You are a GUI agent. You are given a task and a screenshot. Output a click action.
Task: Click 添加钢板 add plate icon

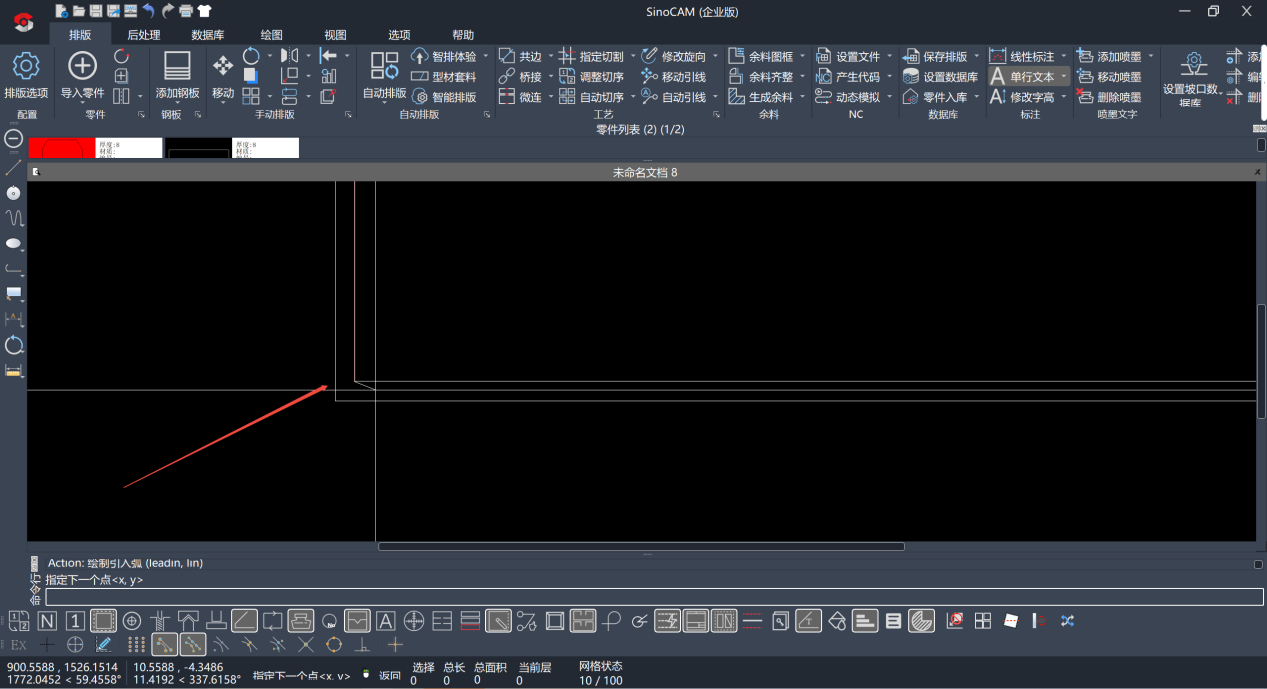click(x=177, y=67)
